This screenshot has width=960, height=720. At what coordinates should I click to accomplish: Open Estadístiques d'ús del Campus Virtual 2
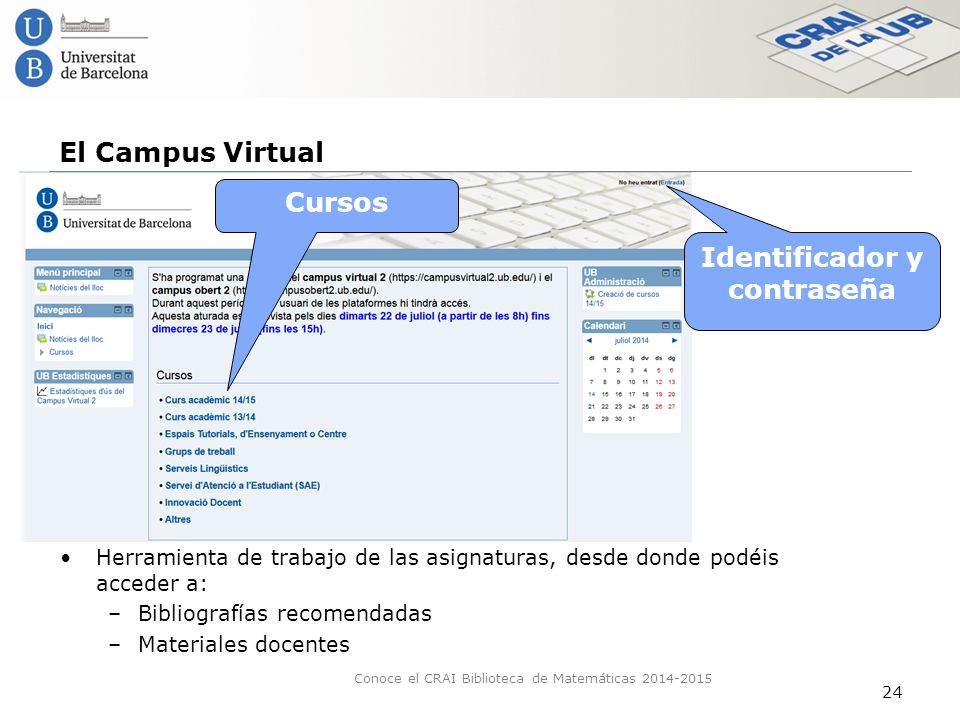point(80,396)
